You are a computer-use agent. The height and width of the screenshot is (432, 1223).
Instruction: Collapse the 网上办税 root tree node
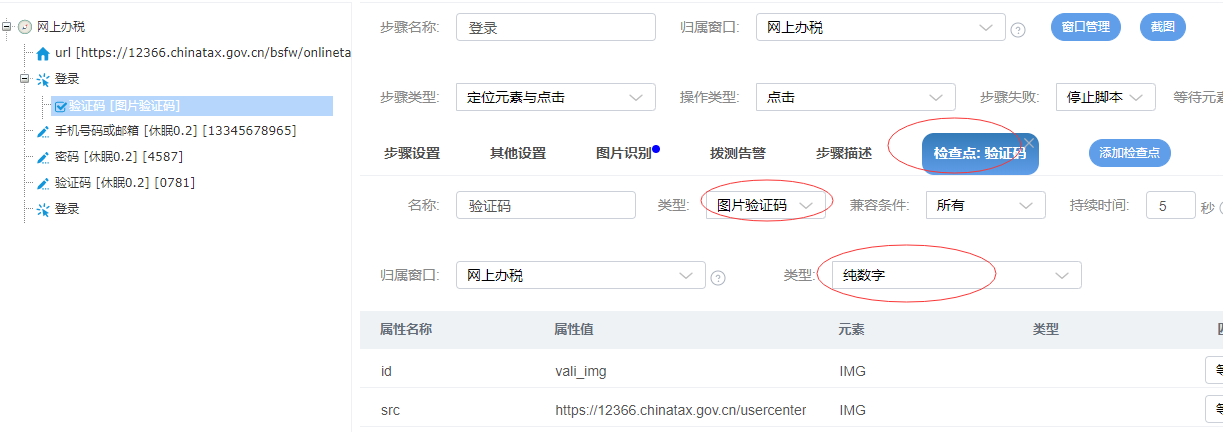pyautogui.click(x=8, y=27)
